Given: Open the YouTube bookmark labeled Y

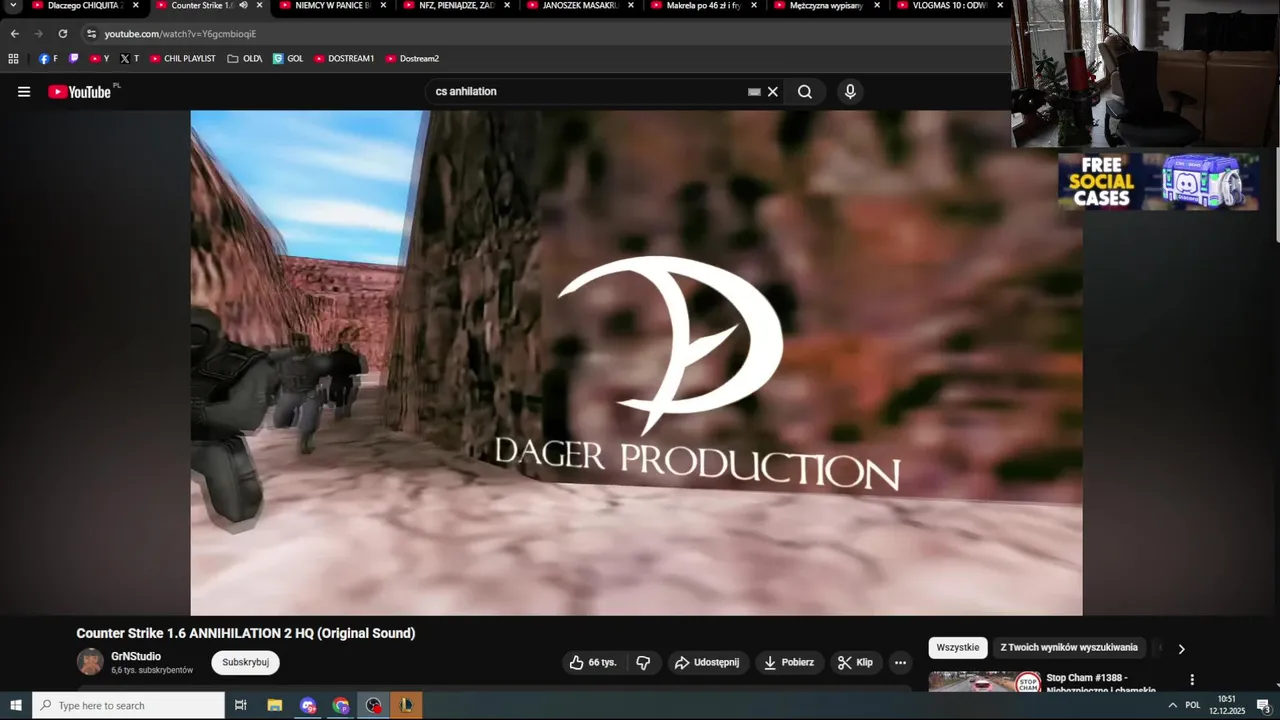Looking at the screenshot, I should 100,59.
